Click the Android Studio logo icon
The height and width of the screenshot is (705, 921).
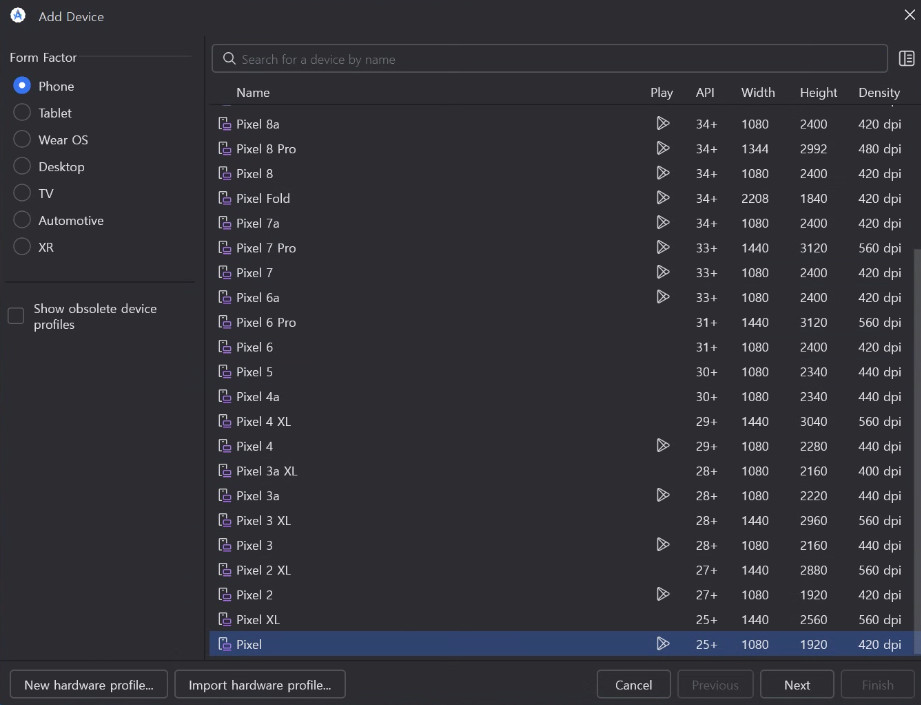point(18,15)
